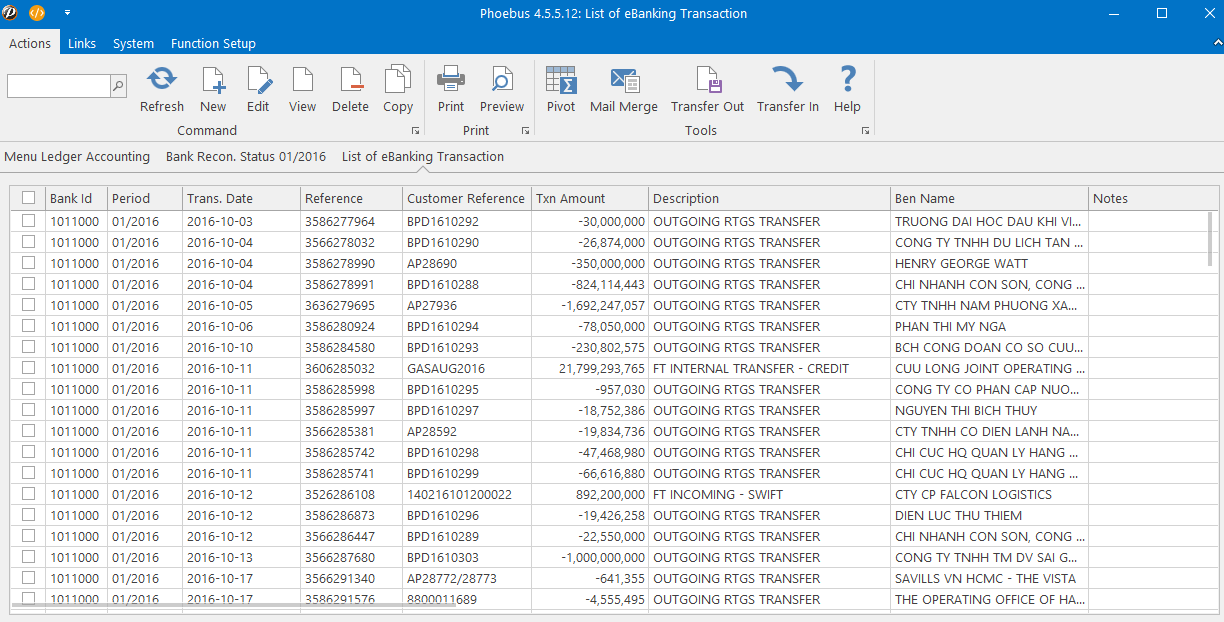Create a New record from the ribbon
Image resolution: width=1224 pixels, height=622 pixels.
click(213, 90)
